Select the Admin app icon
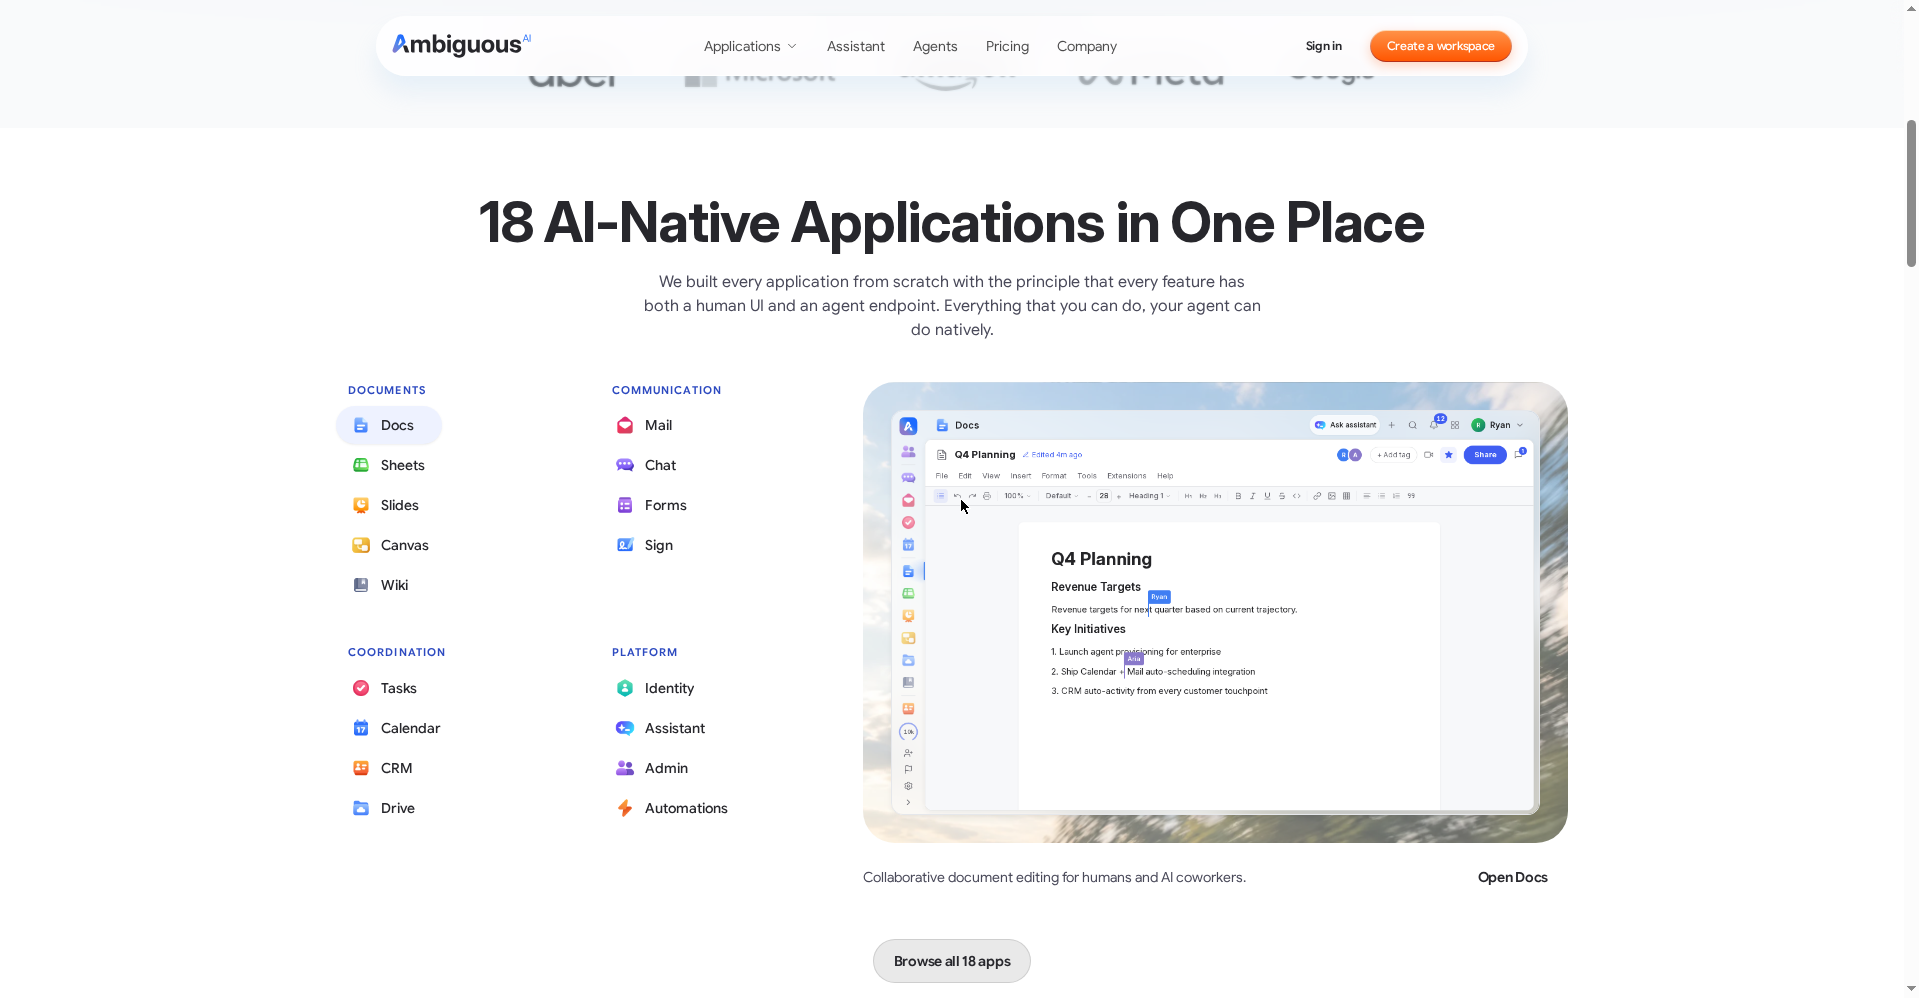1919x998 pixels. coord(625,768)
